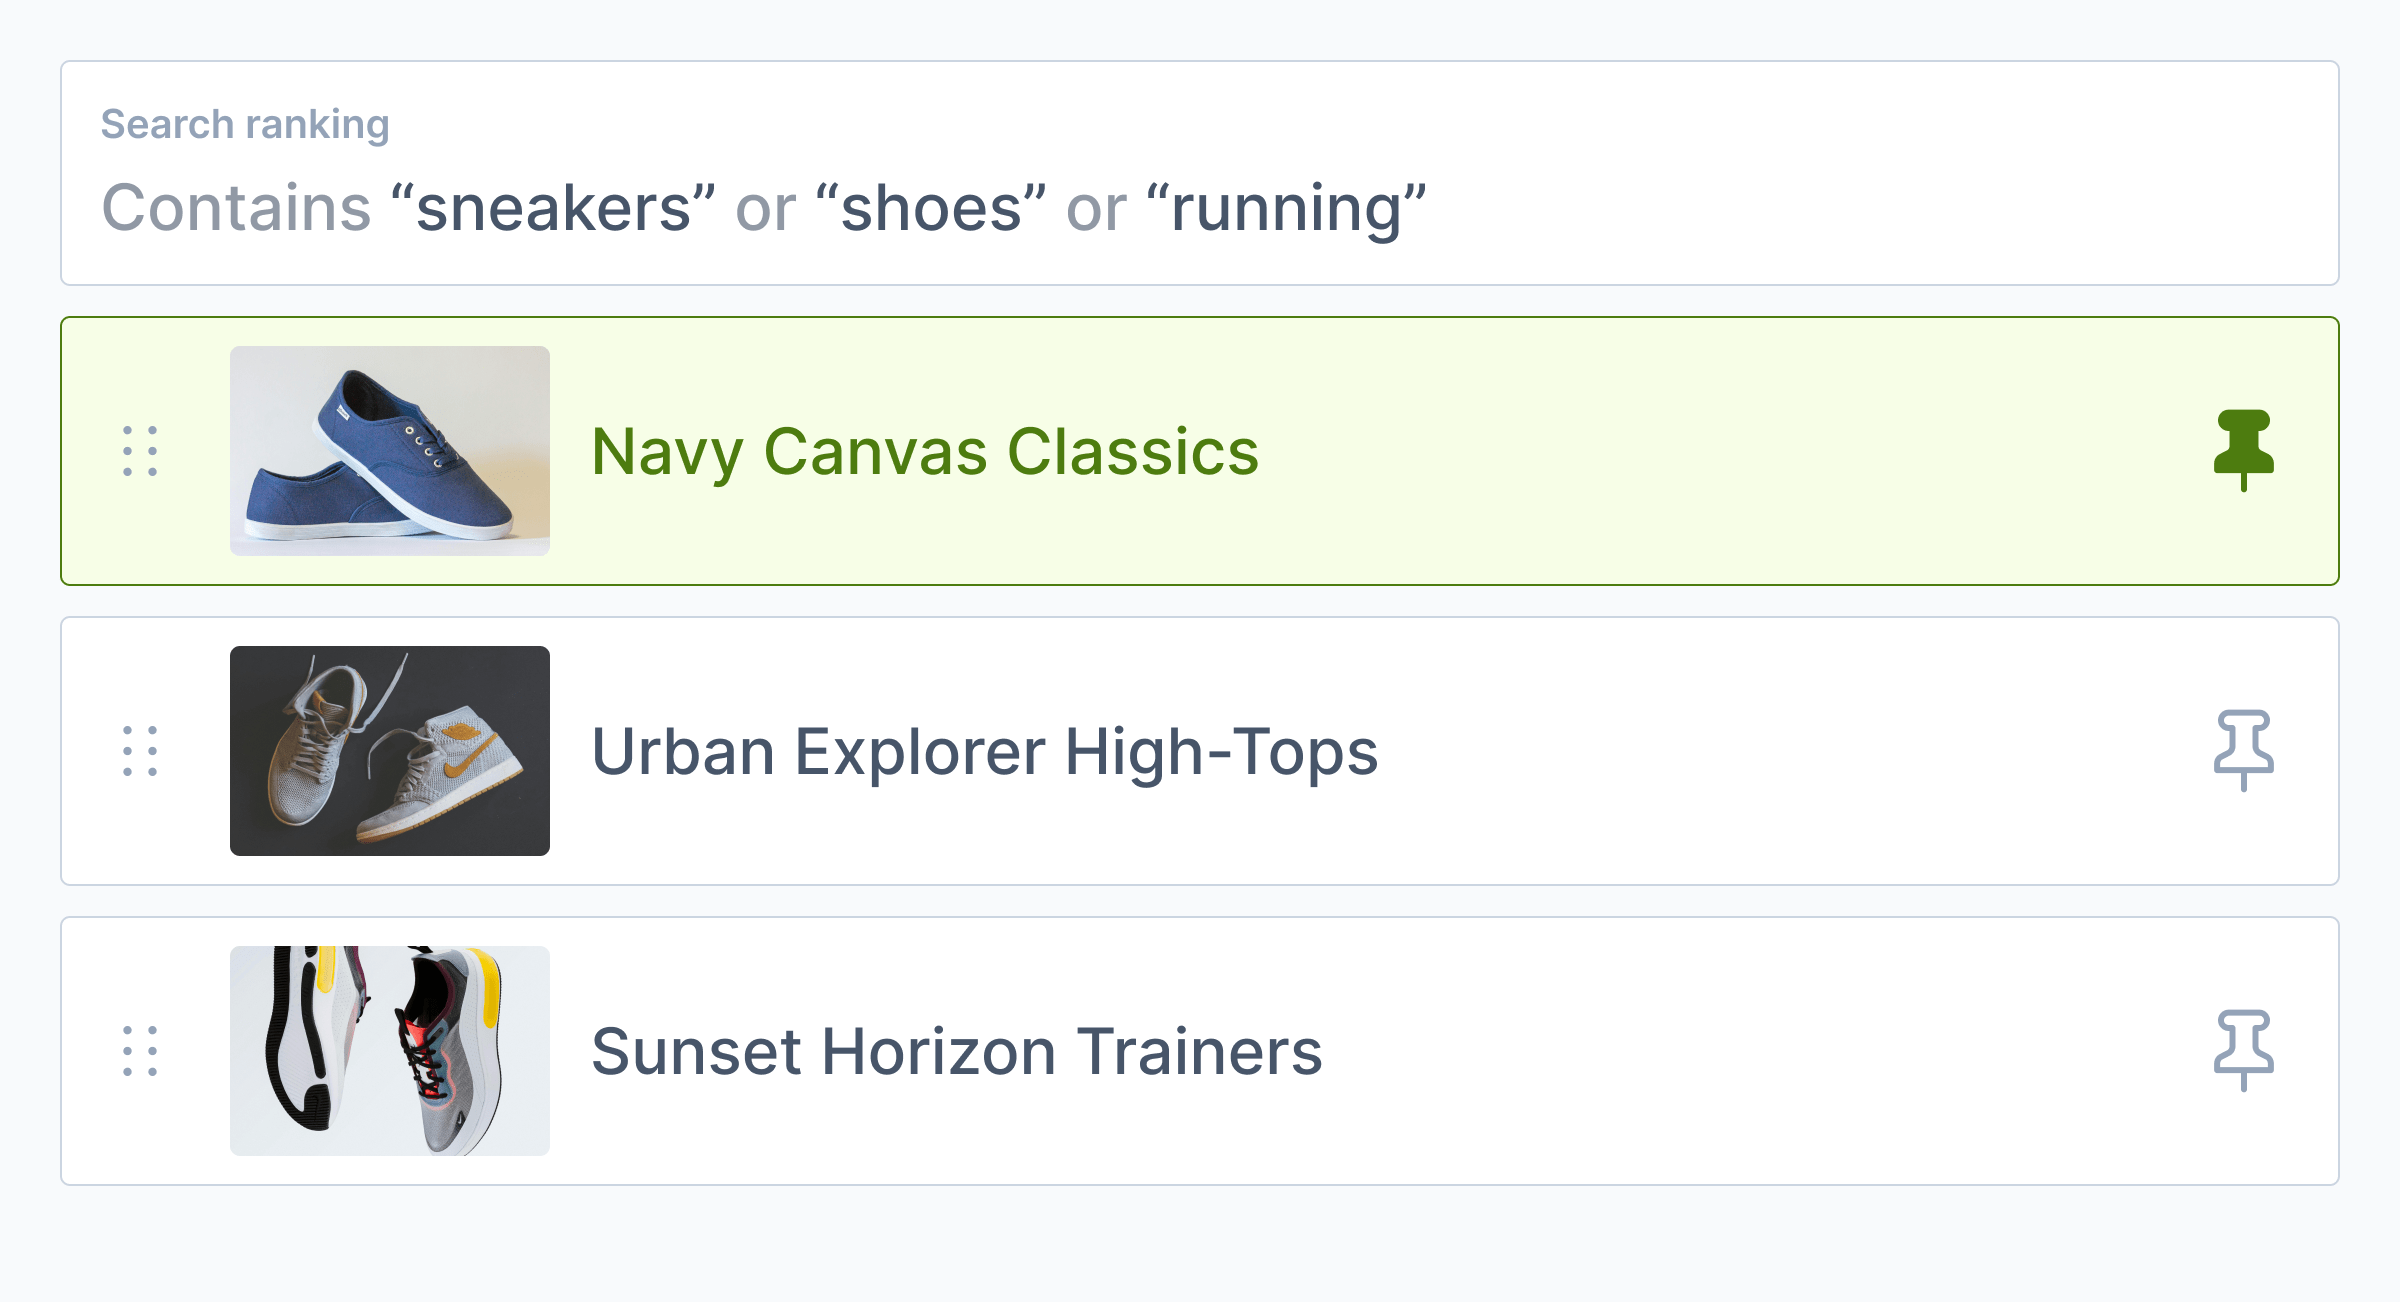The height and width of the screenshot is (1302, 2400).
Task: Select the highlighted green pinned result row
Action: tap(1200, 451)
